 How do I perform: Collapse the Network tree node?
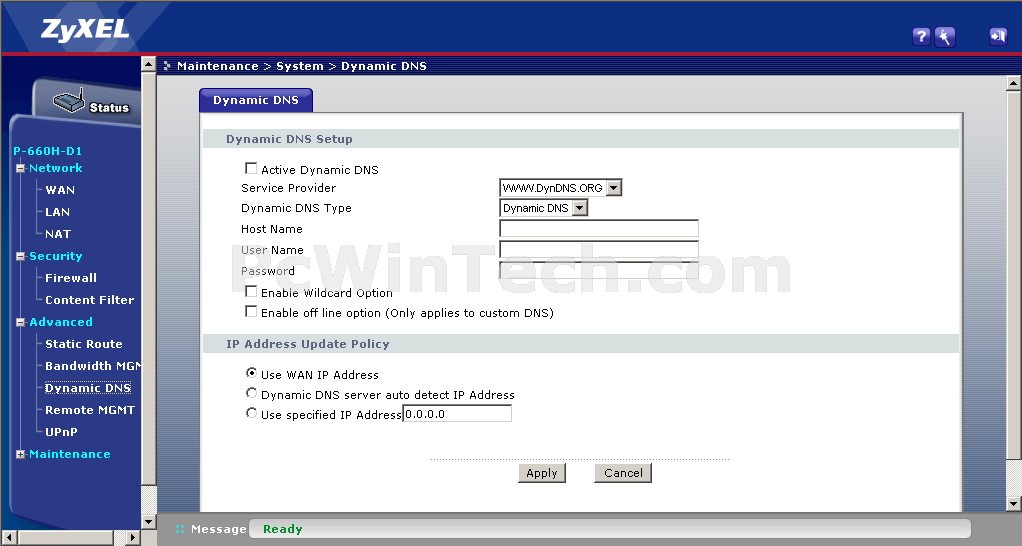(20, 168)
